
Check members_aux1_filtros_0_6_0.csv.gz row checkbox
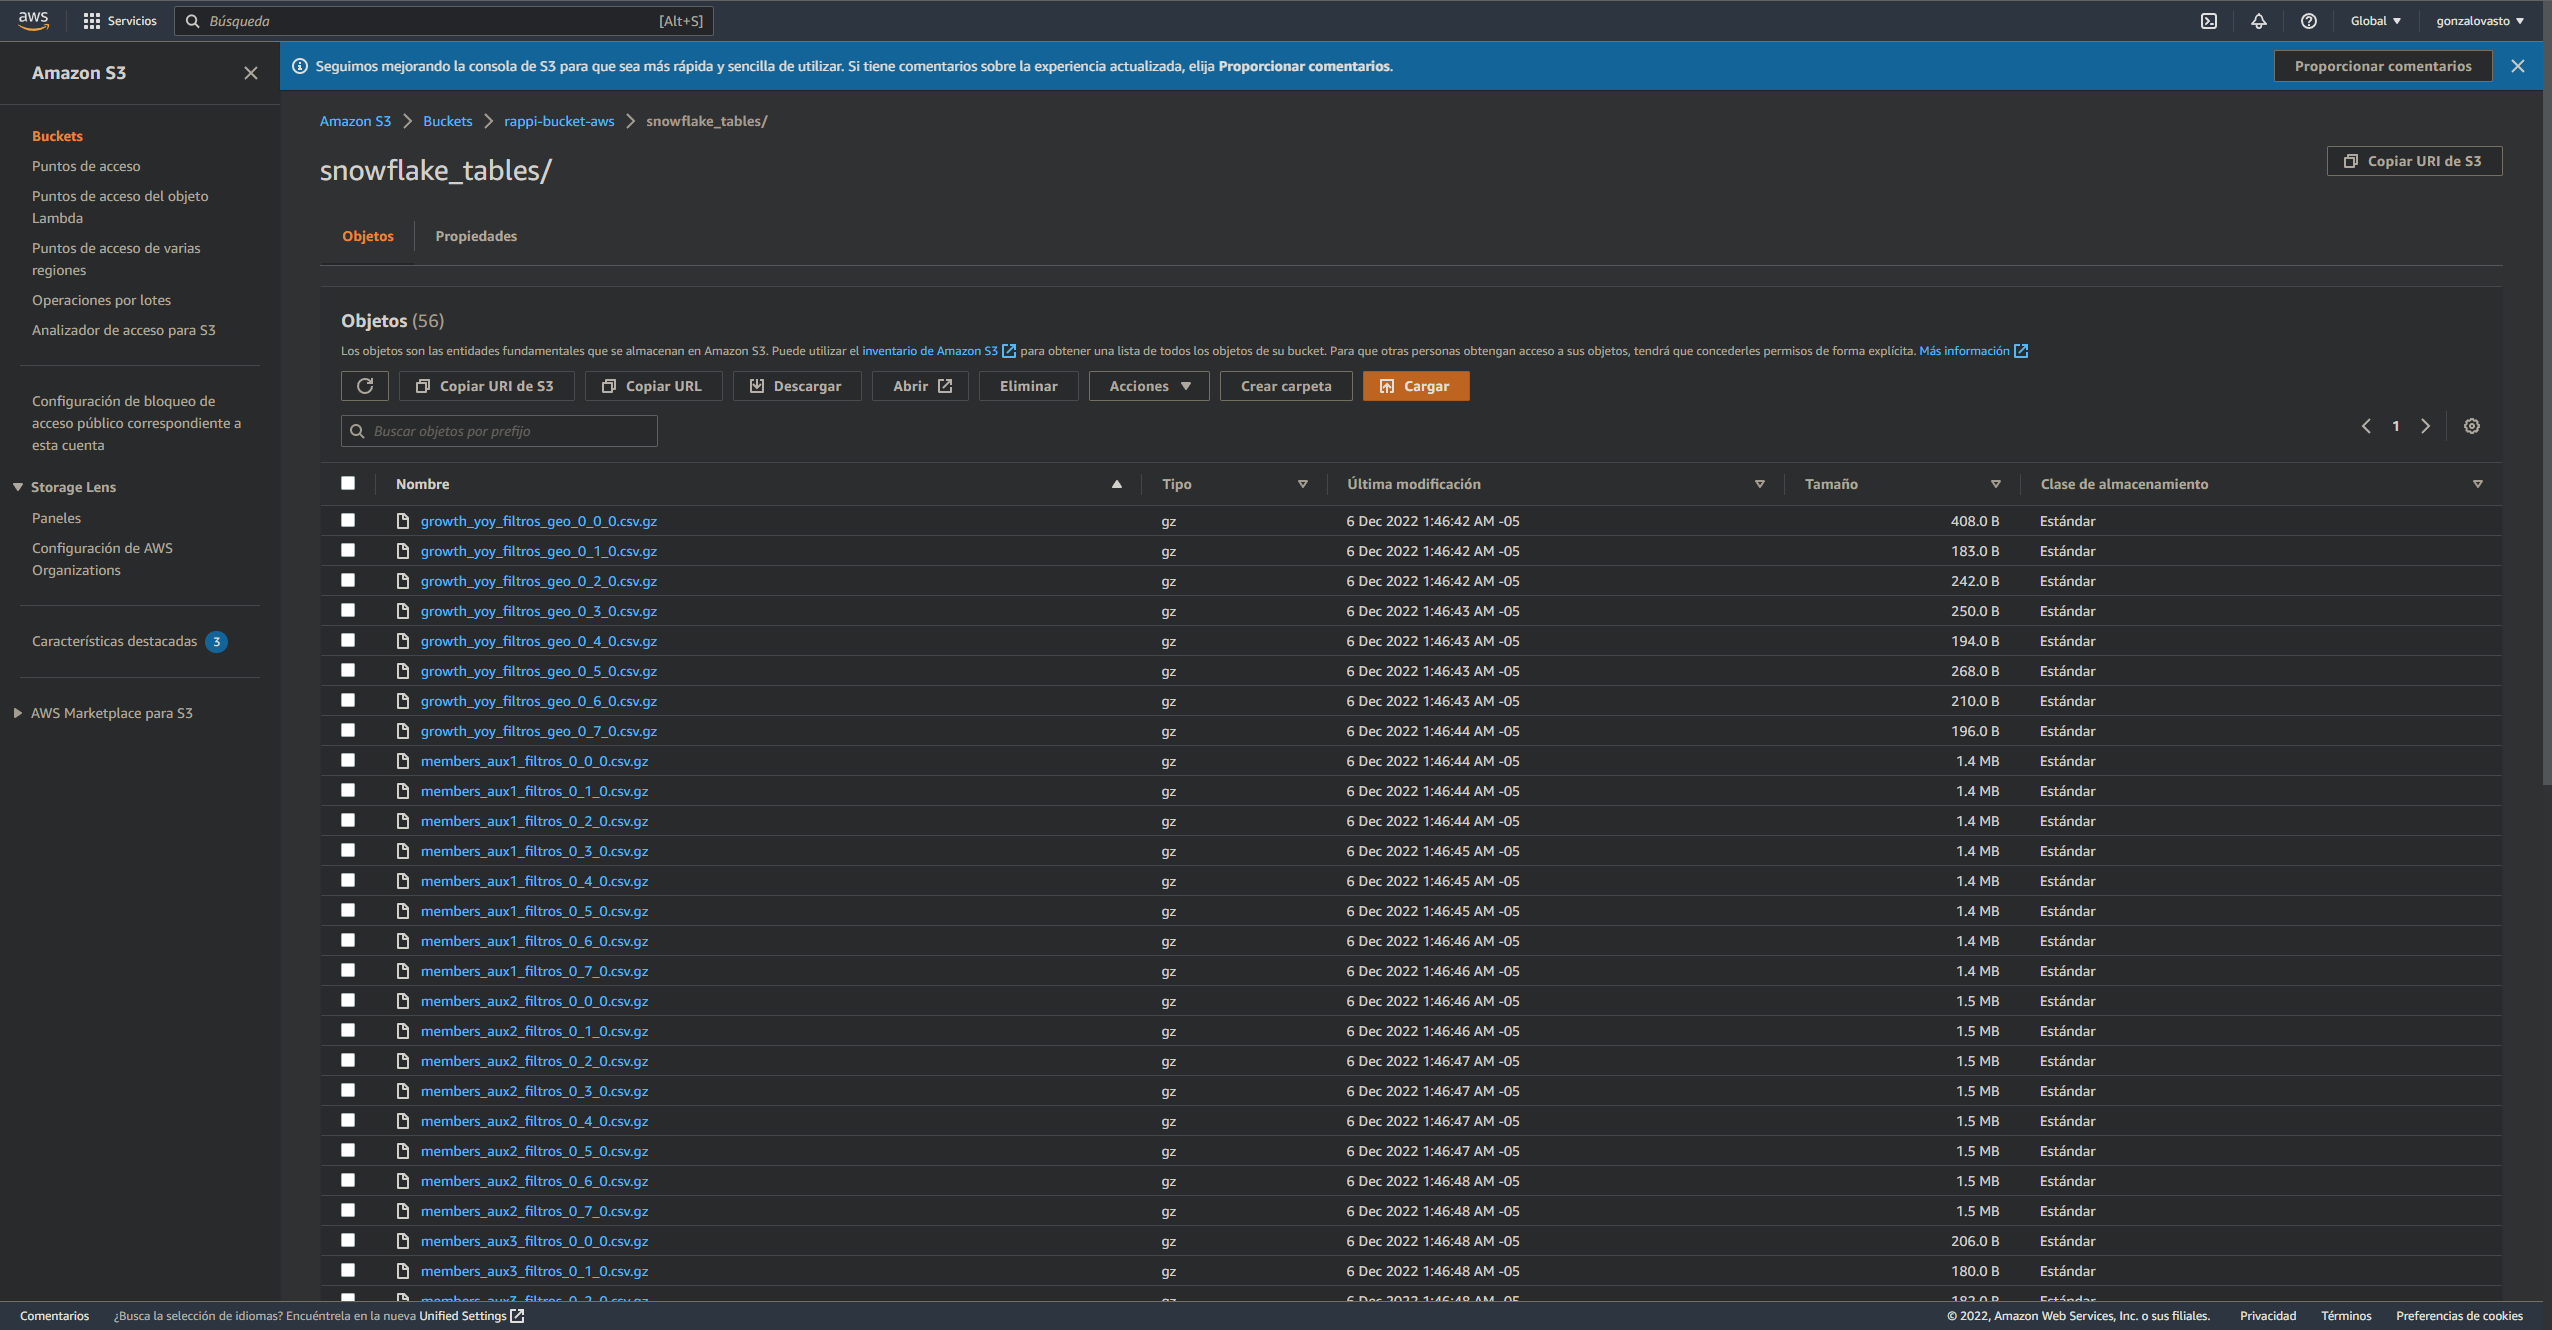348,940
